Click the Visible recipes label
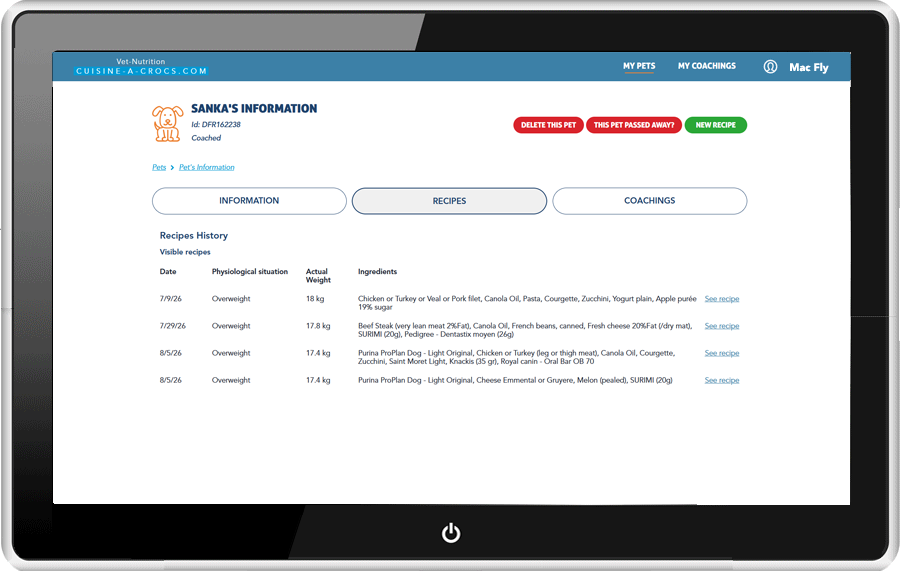Image resolution: width=900 pixels, height=571 pixels. pyautogui.click(x=185, y=252)
